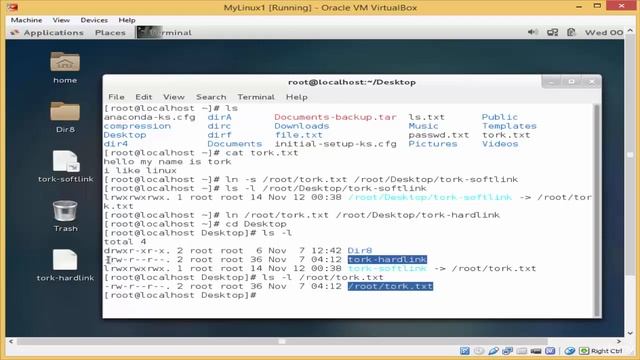Open the Places menu in GNOME panel

point(110,32)
